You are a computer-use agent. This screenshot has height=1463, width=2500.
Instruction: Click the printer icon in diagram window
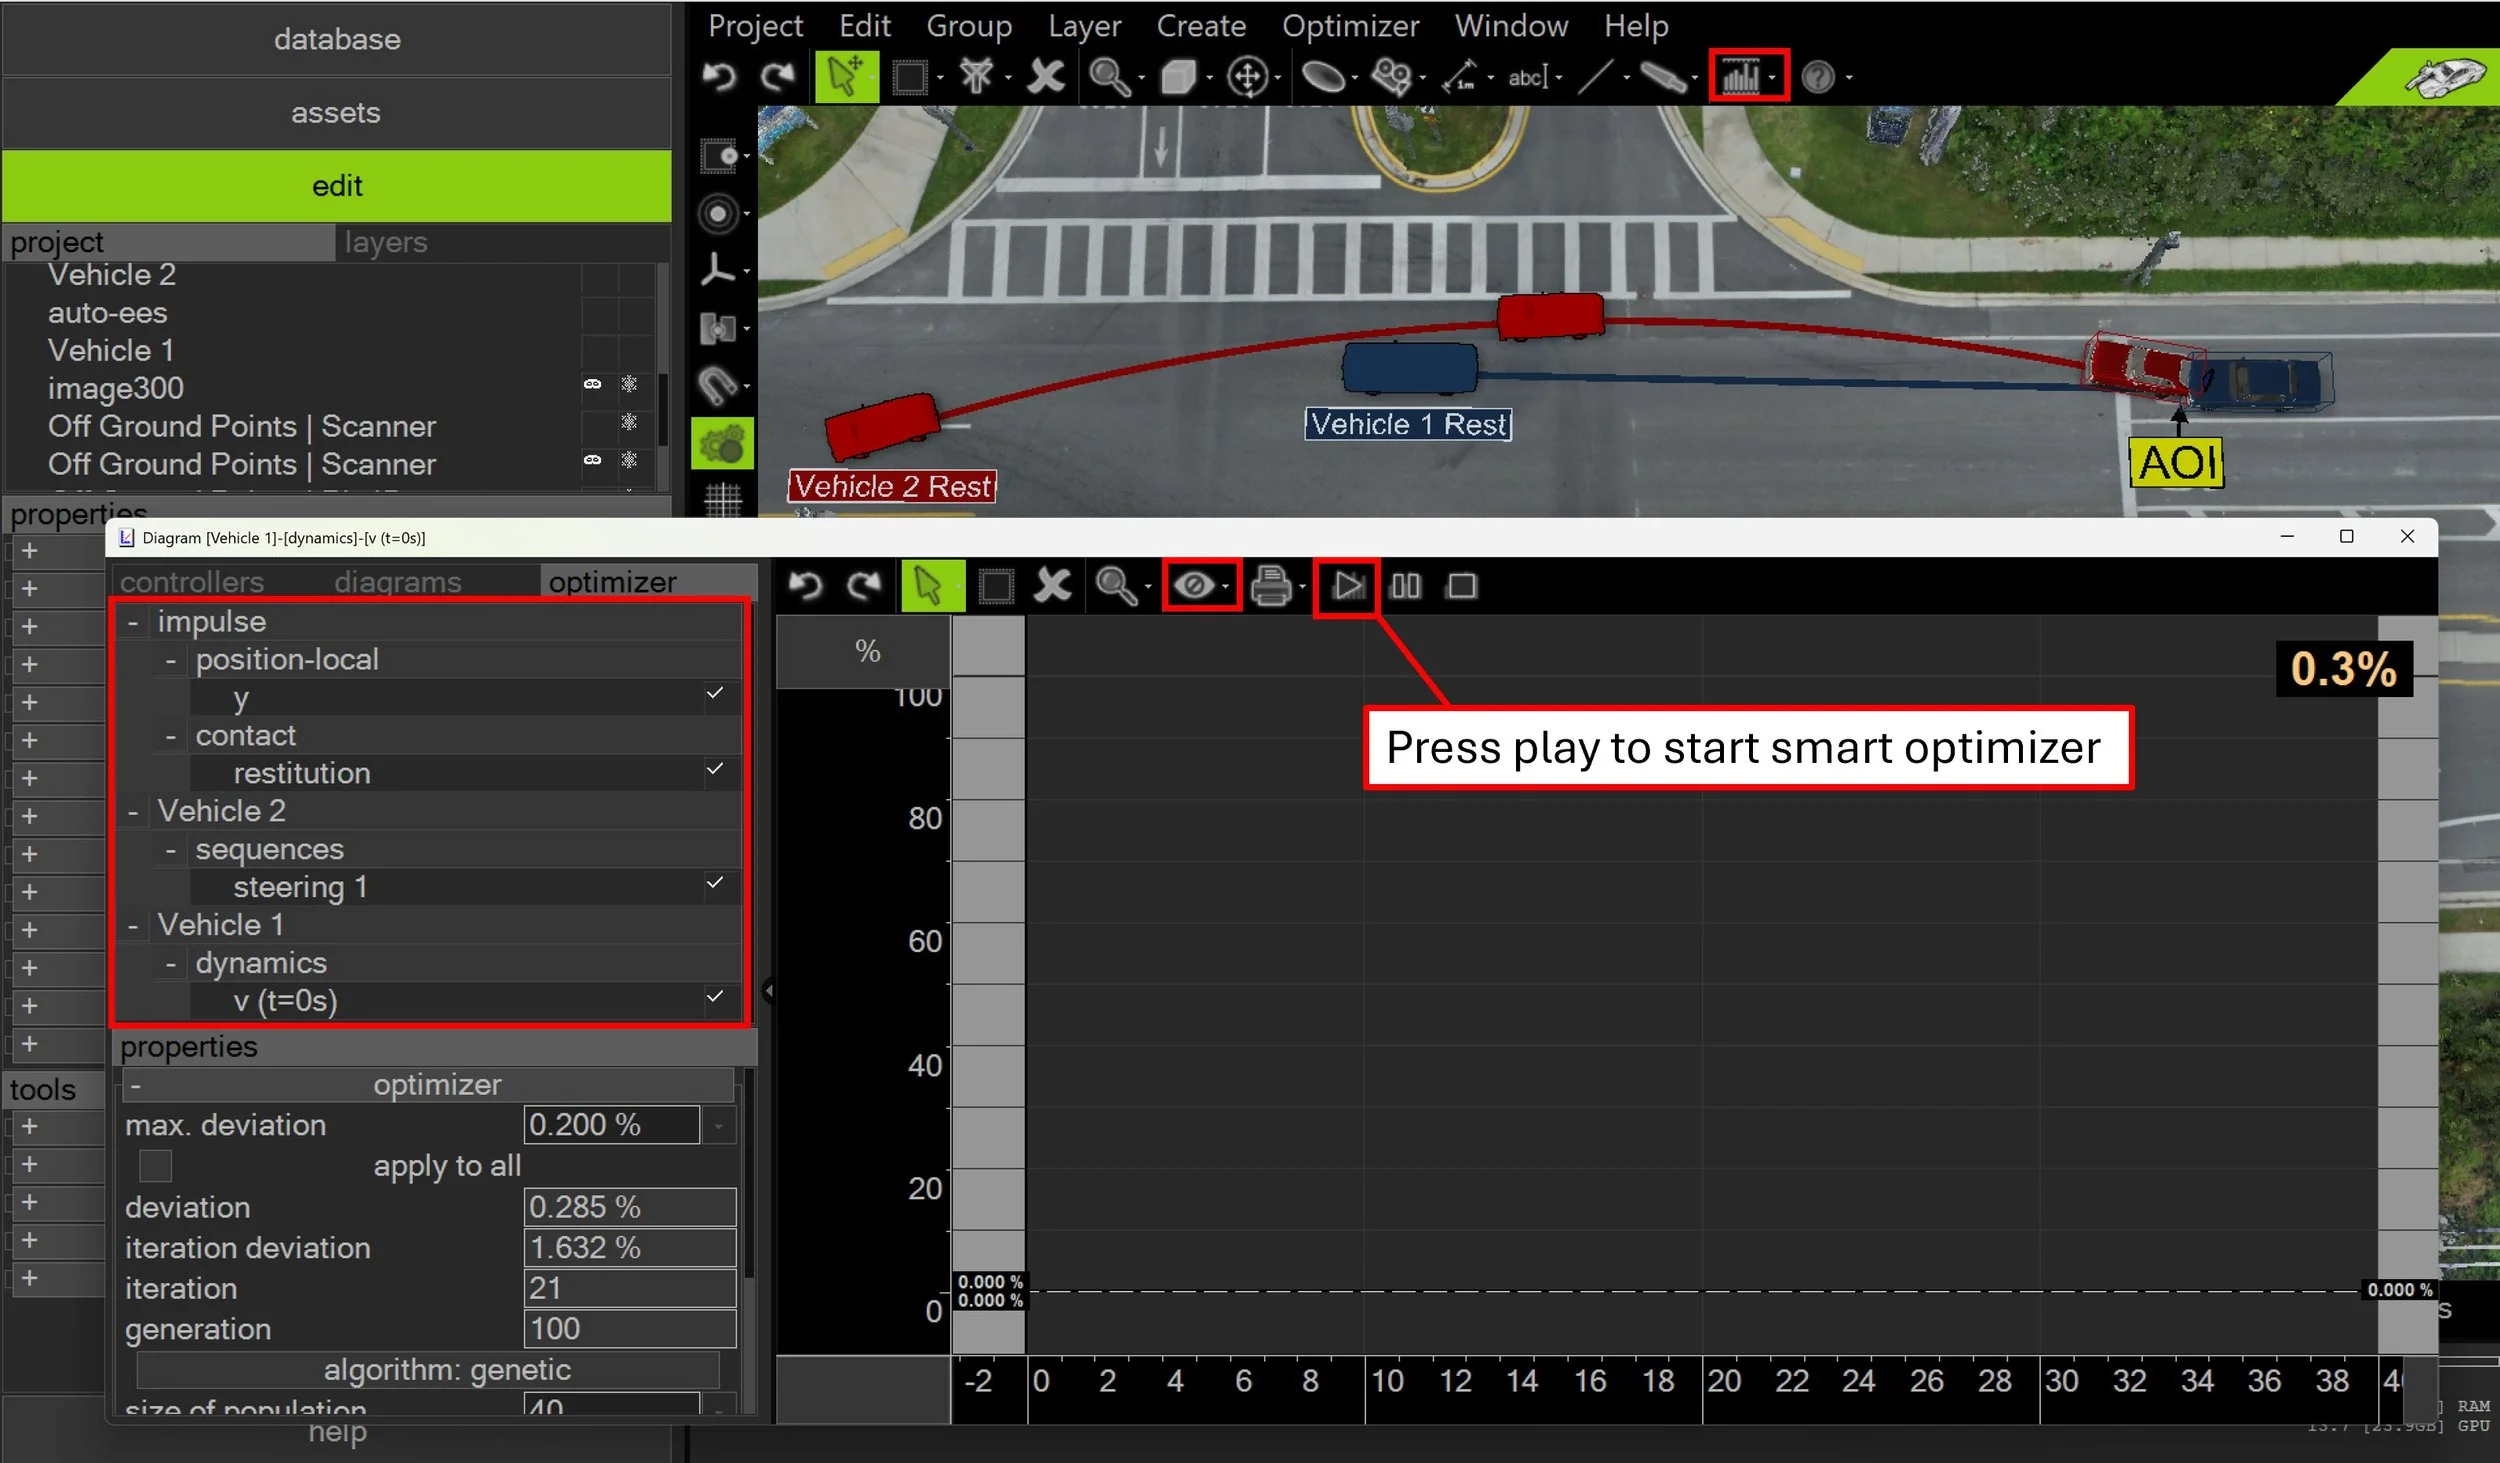[x=1271, y=586]
